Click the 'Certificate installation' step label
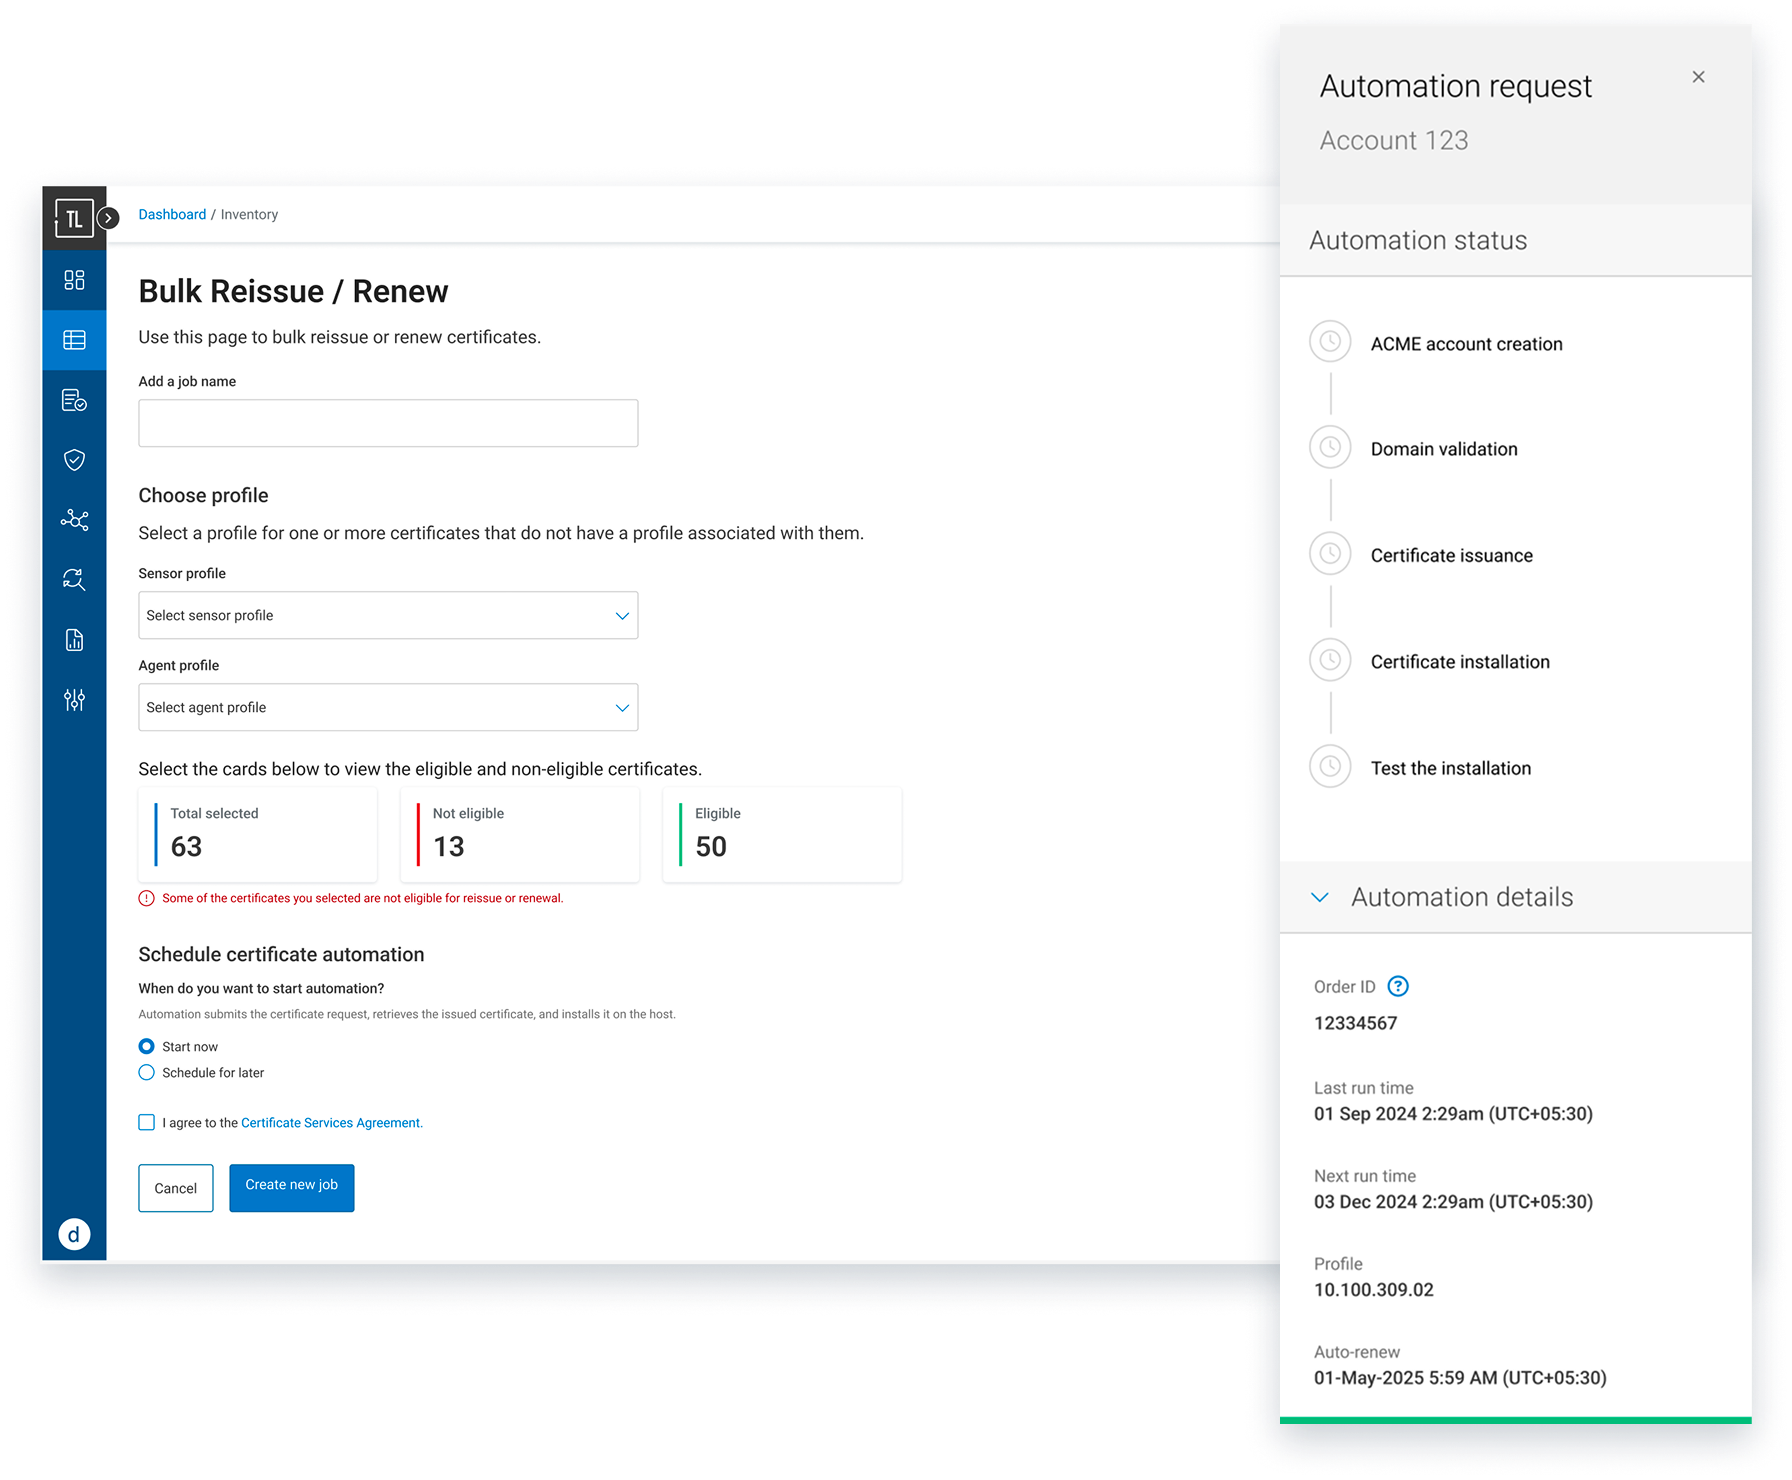This screenshot has width=1792, height=1480. [x=1460, y=662]
